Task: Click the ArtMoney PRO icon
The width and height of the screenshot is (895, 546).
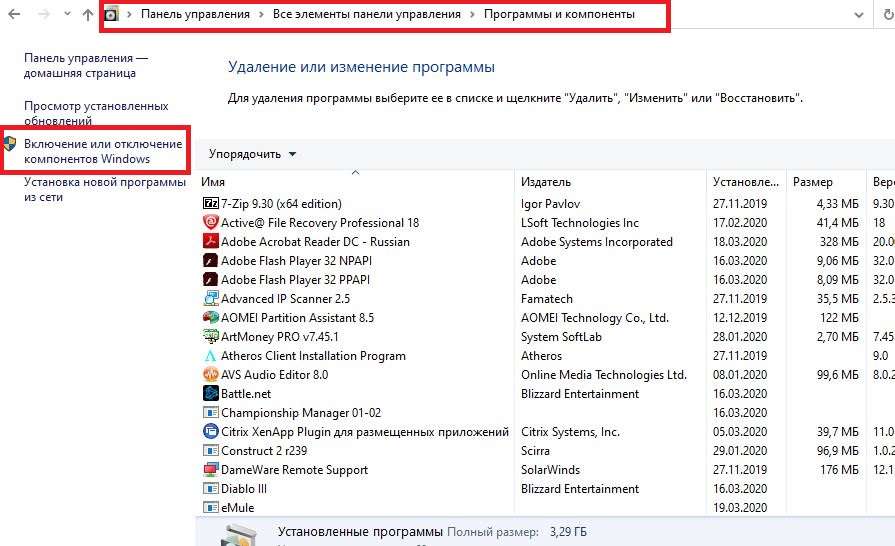Action: [x=210, y=337]
